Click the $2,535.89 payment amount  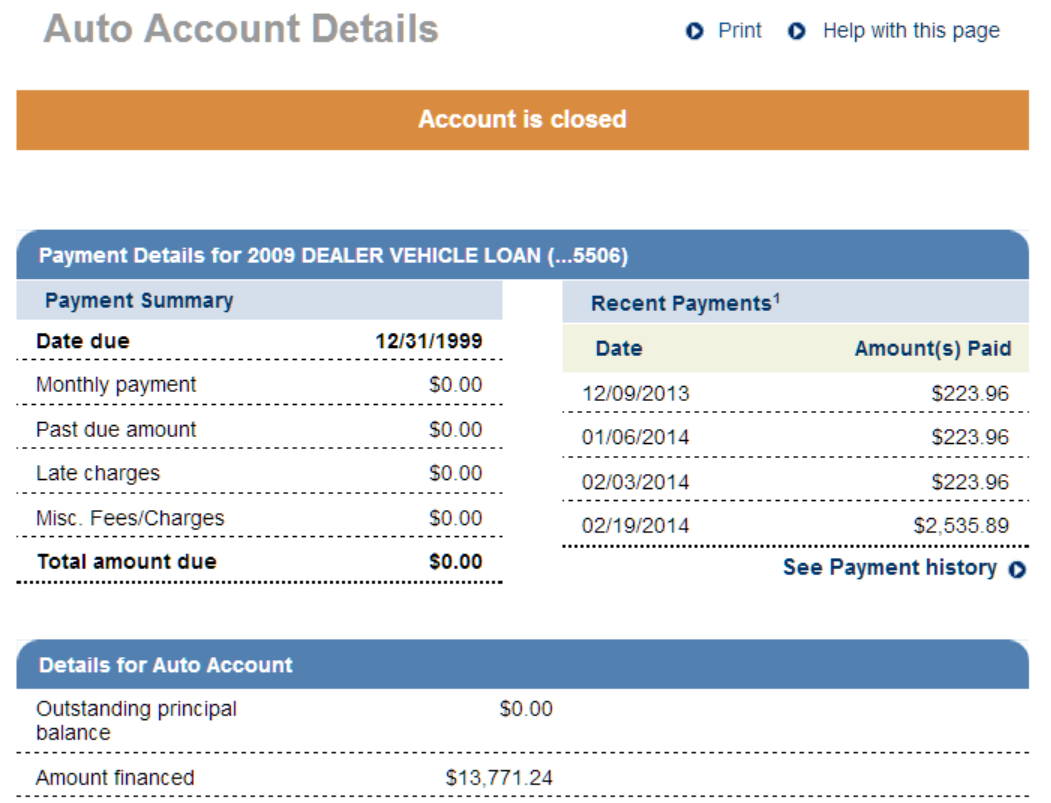click(961, 526)
